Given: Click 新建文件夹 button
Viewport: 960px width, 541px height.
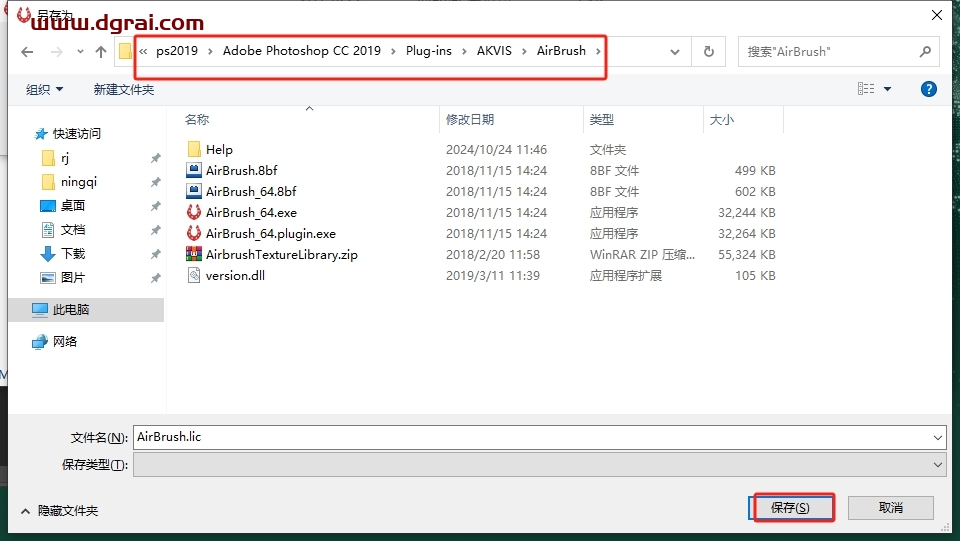Looking at the screenshot, I should (124, 89).
